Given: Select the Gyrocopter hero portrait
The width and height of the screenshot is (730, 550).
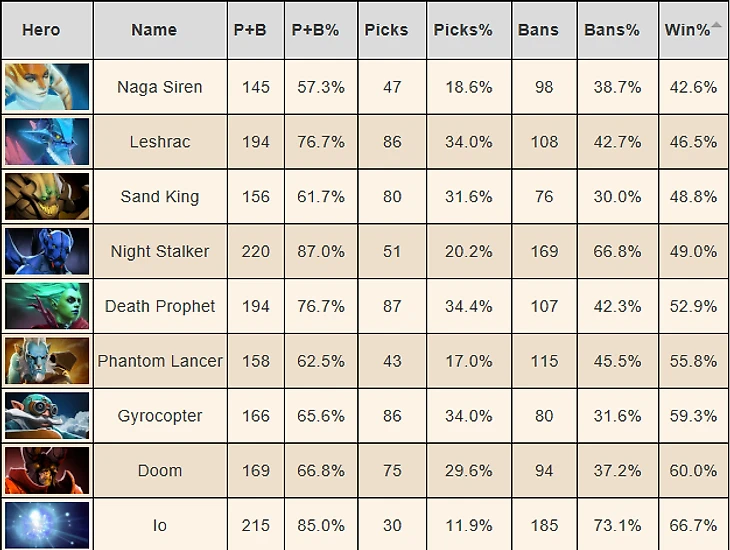Looking at the screenshot, I should (x=47, y=415).
